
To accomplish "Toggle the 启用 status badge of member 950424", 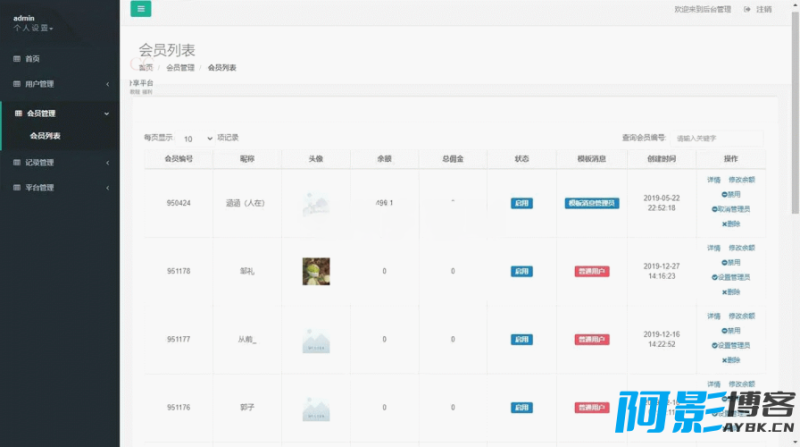I will pos(521,203).
